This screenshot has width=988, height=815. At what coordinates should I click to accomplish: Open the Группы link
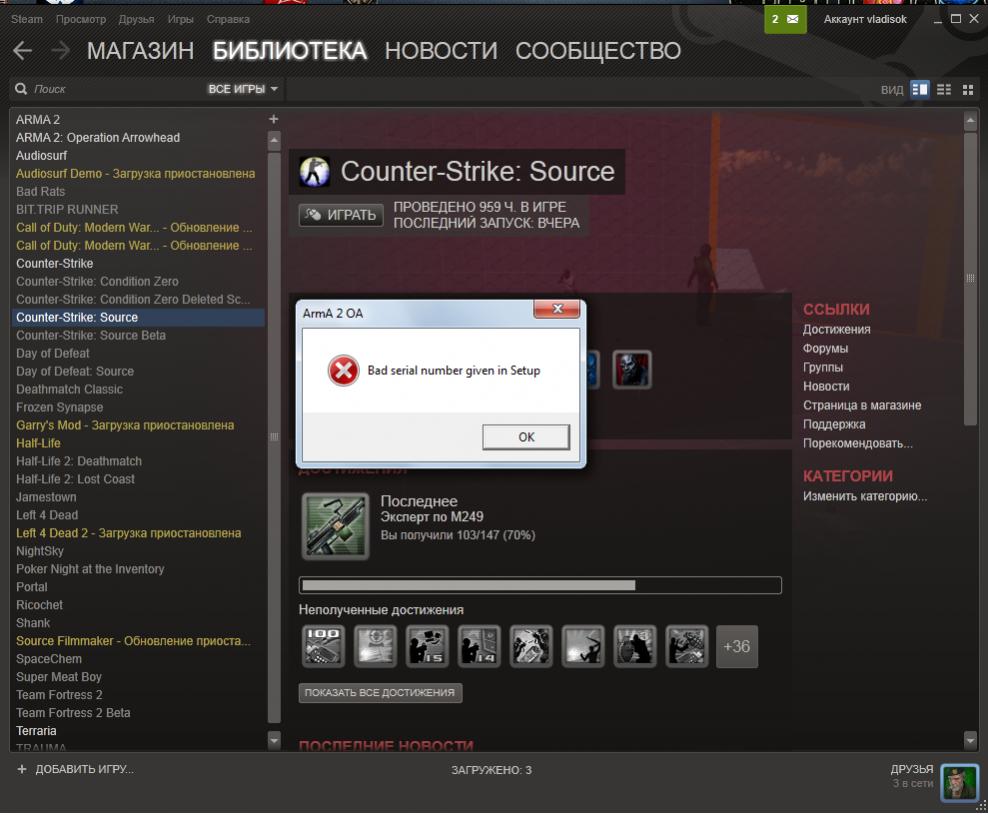pos(823,367)
